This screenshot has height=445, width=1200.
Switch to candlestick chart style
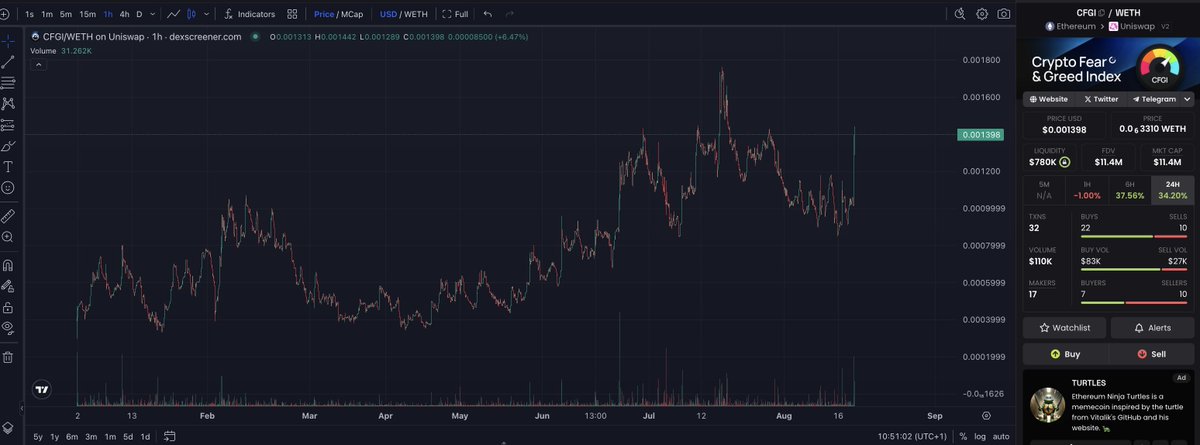tap(190, 14)
